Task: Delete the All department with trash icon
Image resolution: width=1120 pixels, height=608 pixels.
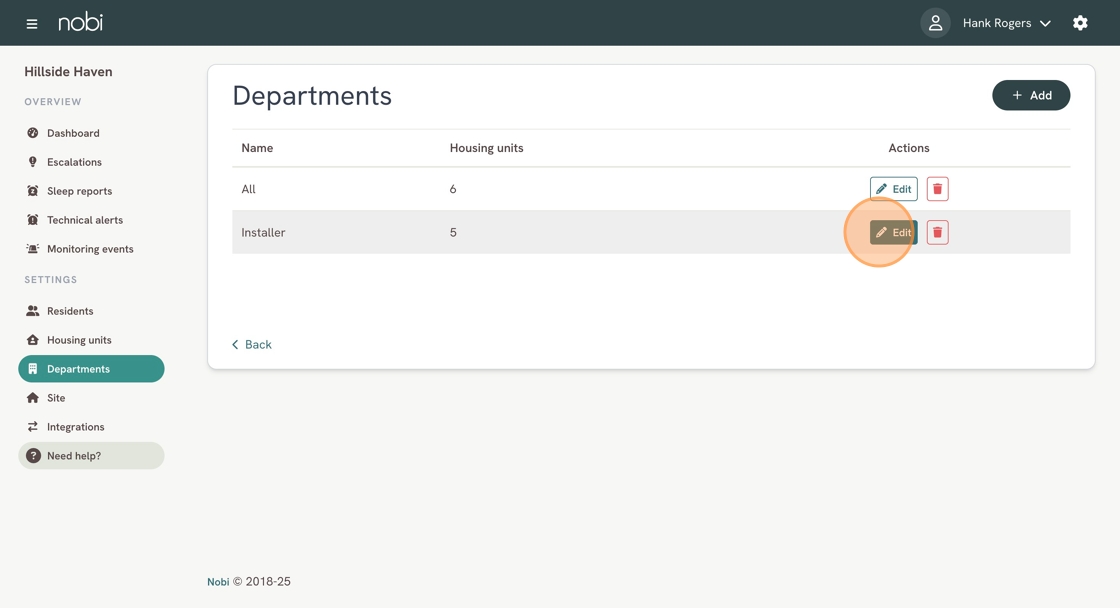Action: (937, 189)
